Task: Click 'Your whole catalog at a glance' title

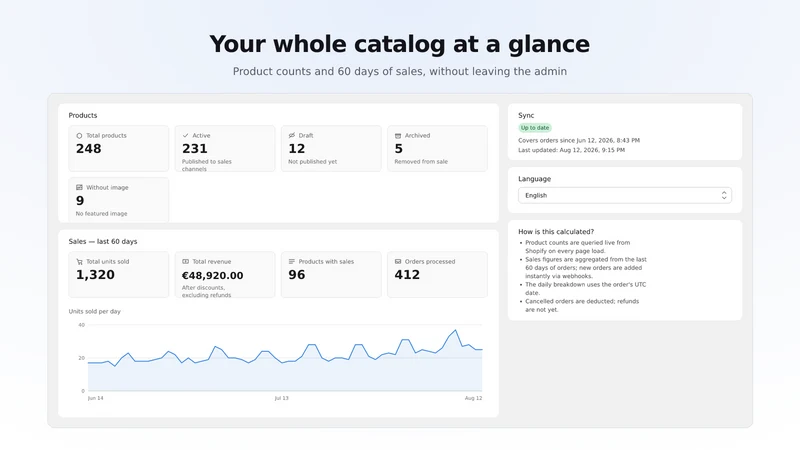Action: 399,44
